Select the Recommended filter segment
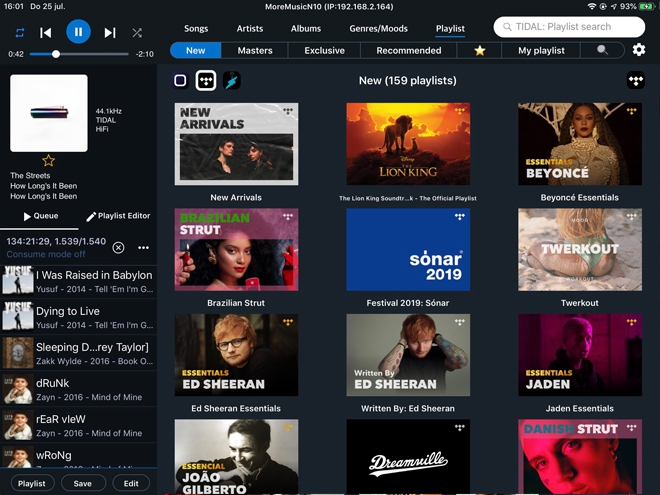The width and height of the screenshot is (660, 495). point(409,51)
